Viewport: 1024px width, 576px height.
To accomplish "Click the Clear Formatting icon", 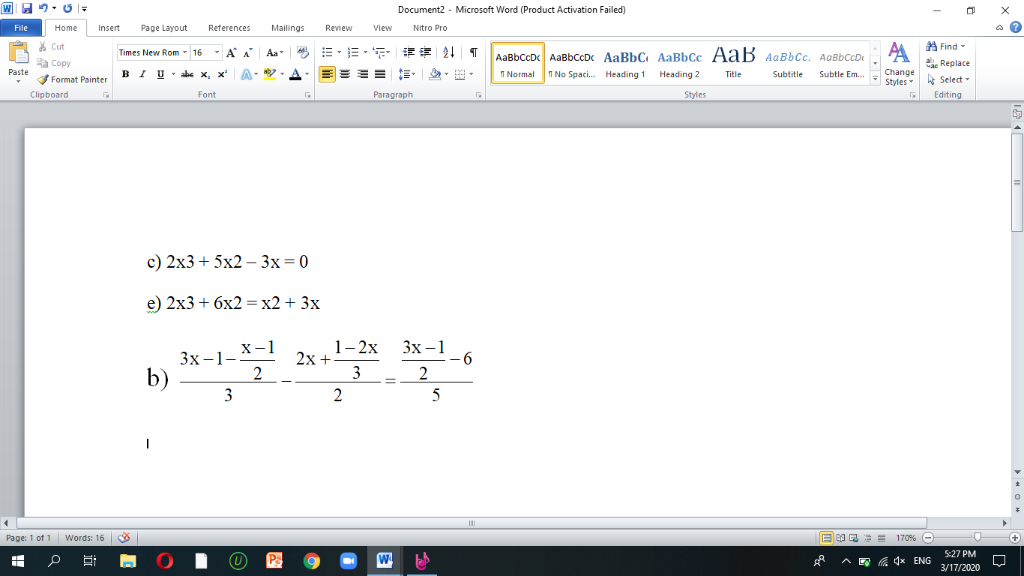I will pyautogui.click(x=302, y=52).
